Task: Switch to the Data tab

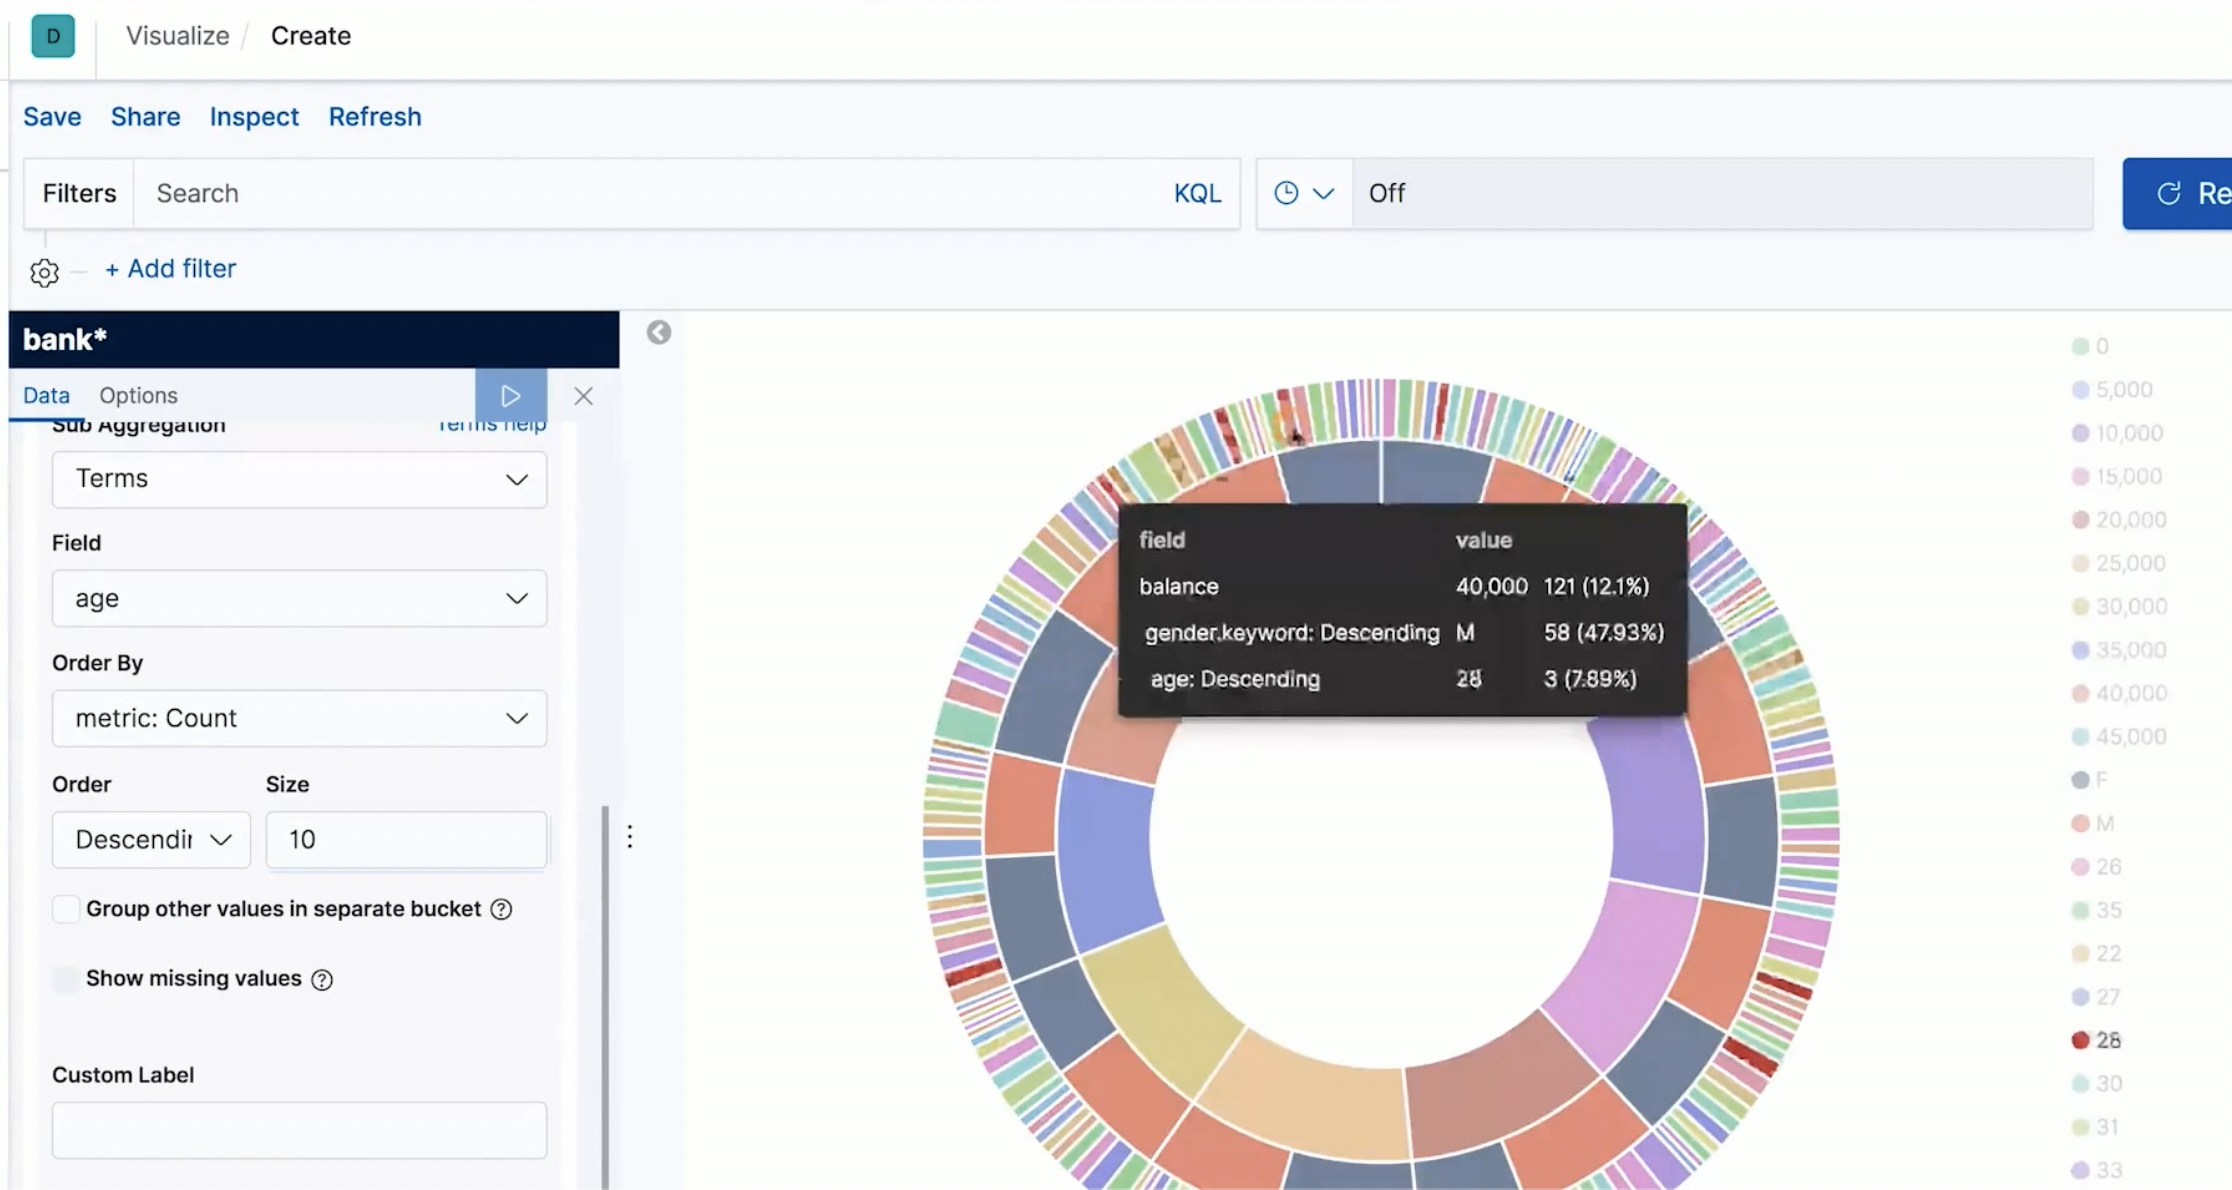Action: (x=46, y=395)
